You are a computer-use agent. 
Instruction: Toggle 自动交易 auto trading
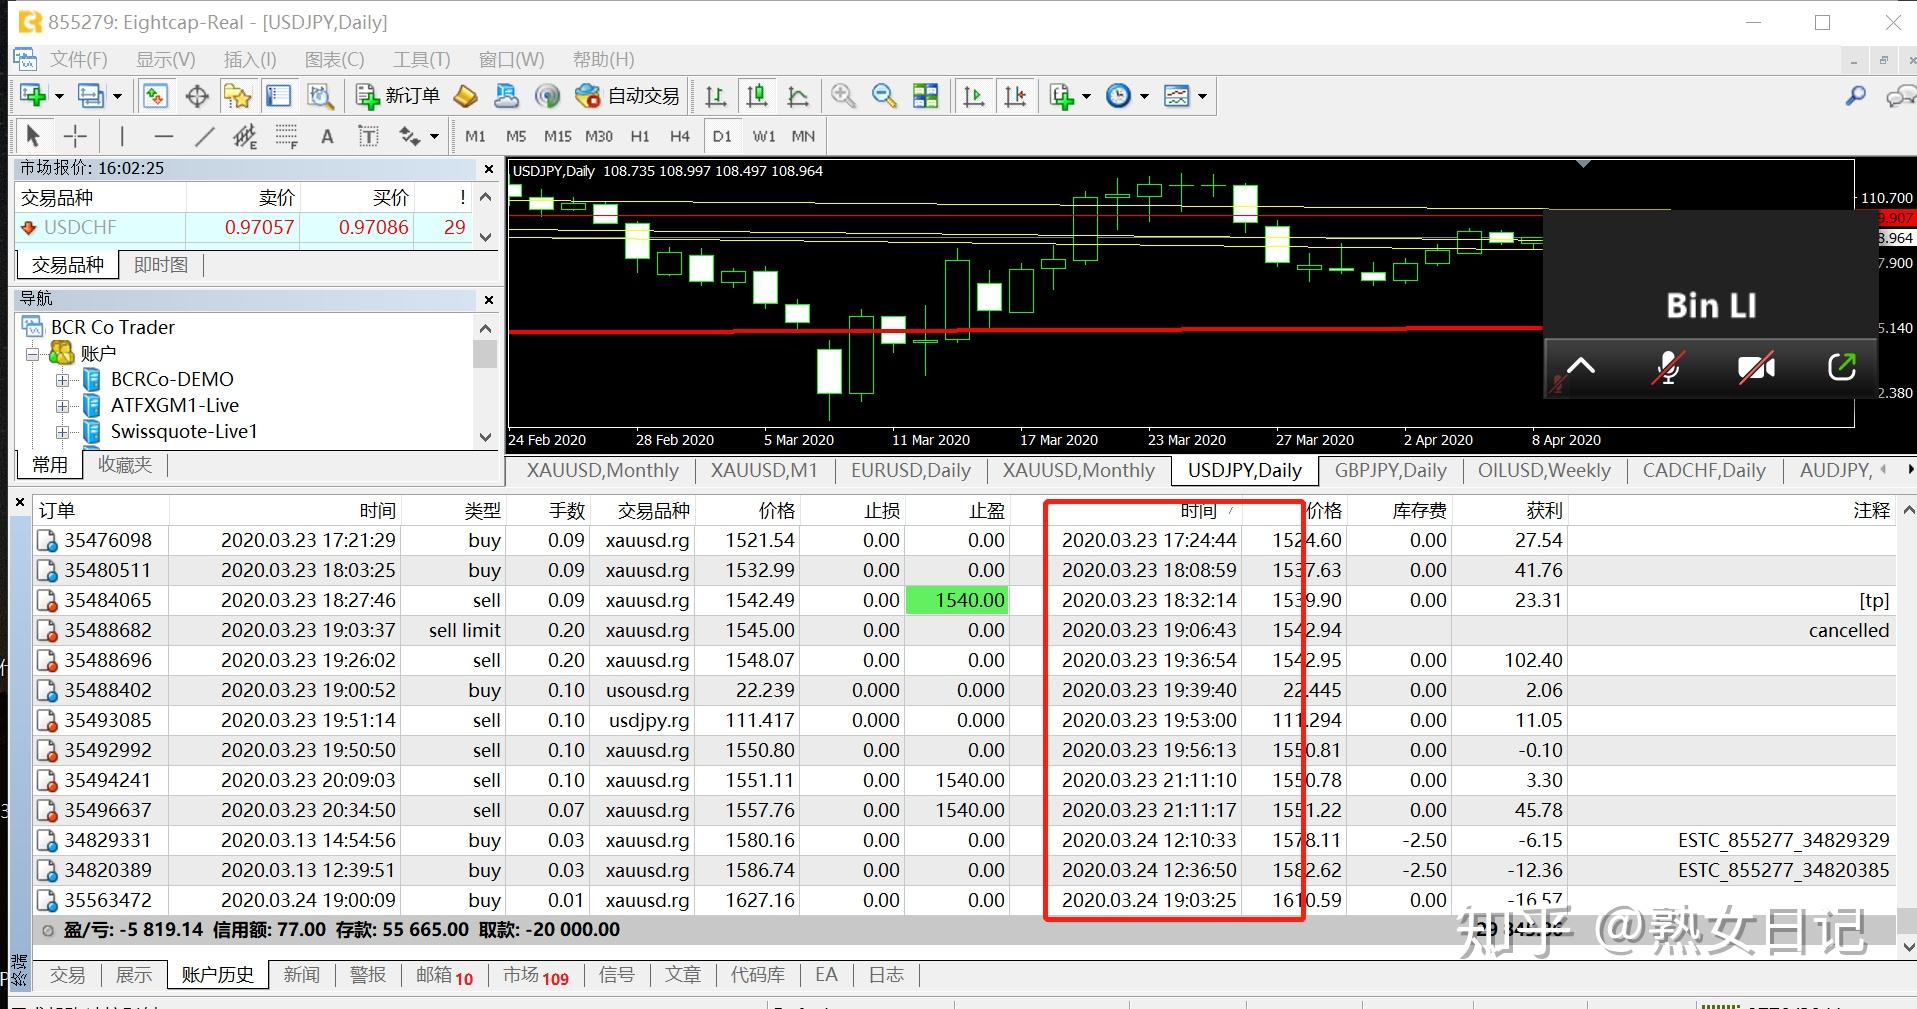pos(628,96)
